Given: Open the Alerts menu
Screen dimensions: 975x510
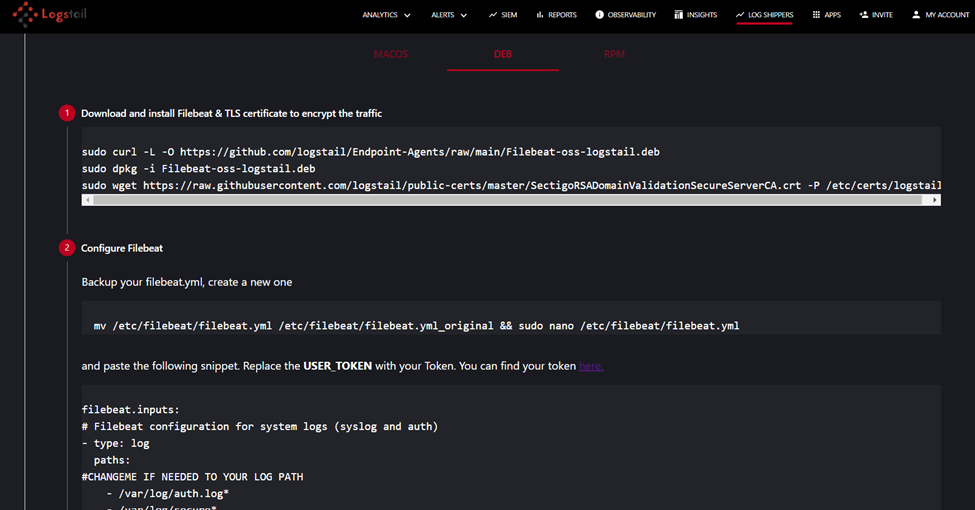Looking at the screenshot, I should [x=449, y=15].
